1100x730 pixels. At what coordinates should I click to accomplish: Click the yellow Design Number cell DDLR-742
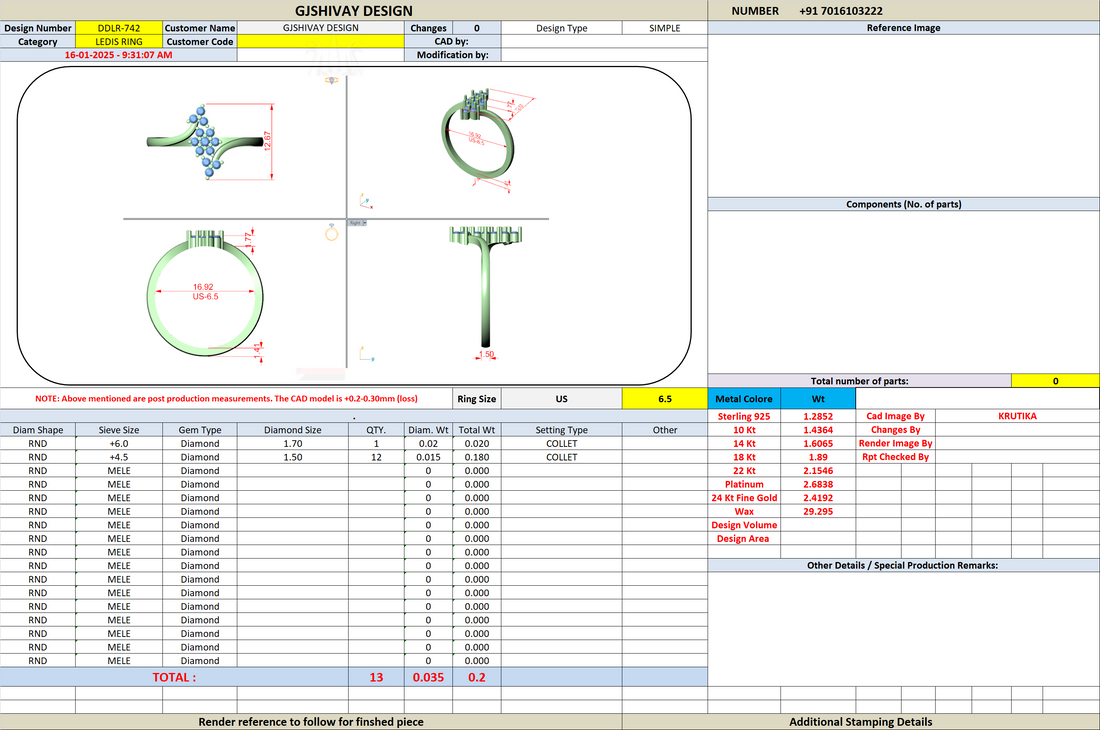pos(119,28)
